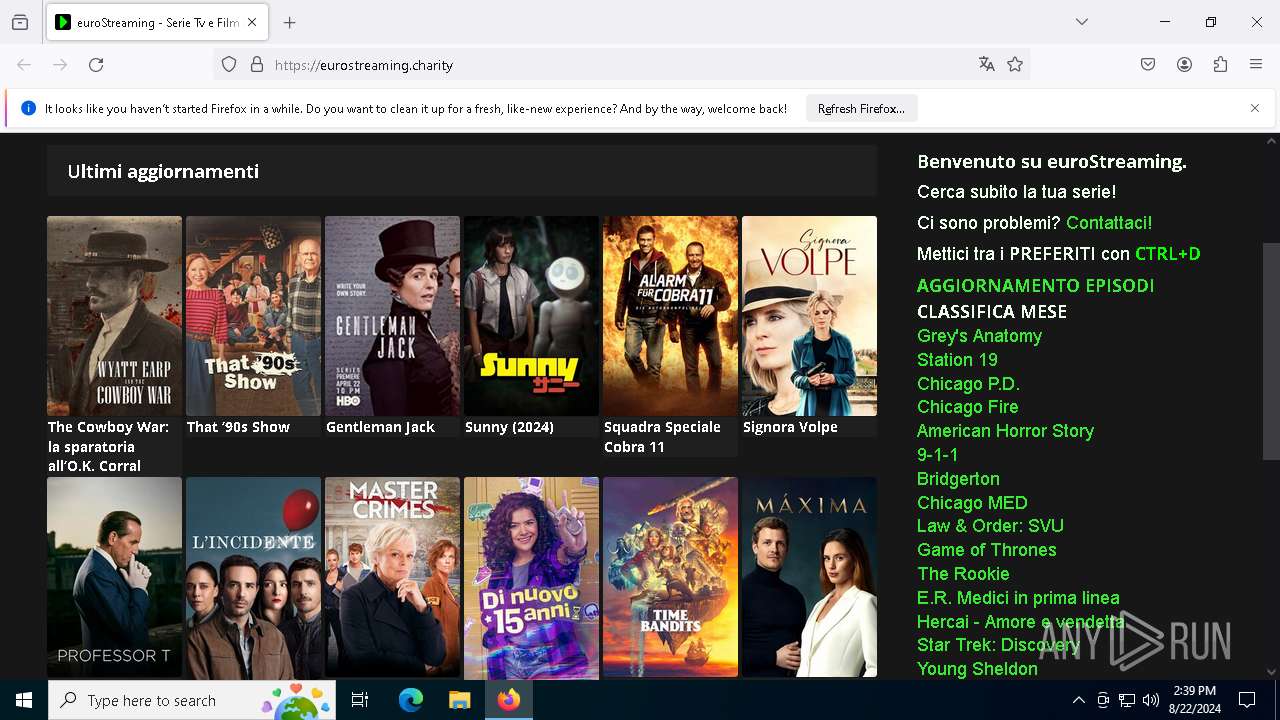Image resolution: width=1280 pixels, height=720 pixels.
Task: Open the Master Crimes poster
Action: coord(392,577)
